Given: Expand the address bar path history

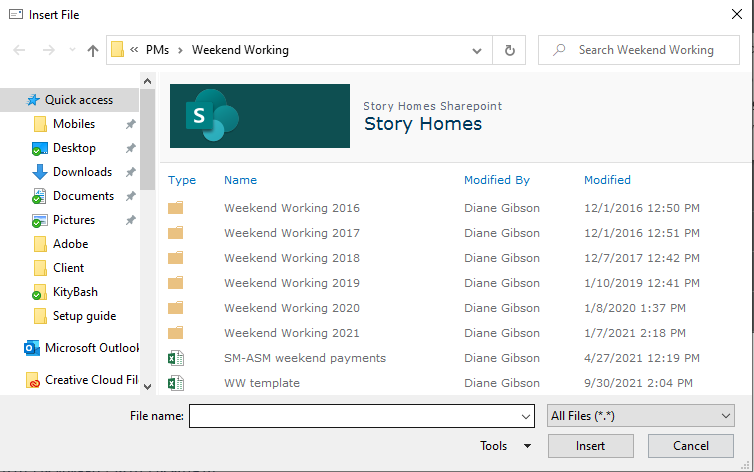Looking at the screenshot, I should 477,50.
